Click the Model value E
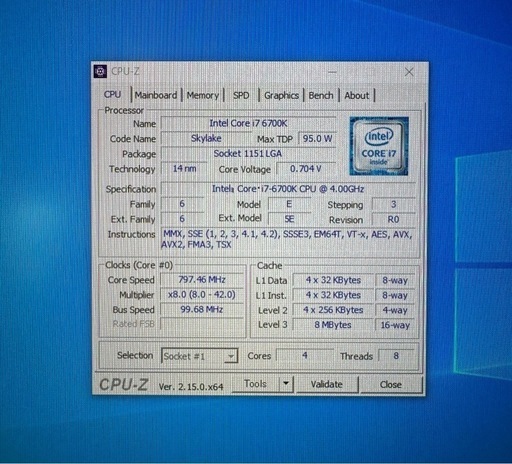 (289, 204)
